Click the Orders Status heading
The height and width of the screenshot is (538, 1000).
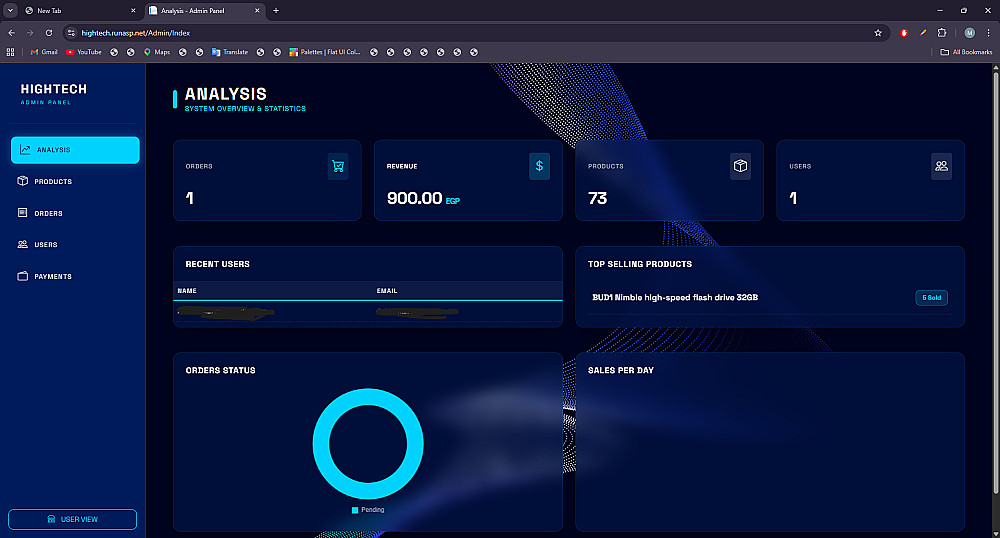click(x=220, y=370)
